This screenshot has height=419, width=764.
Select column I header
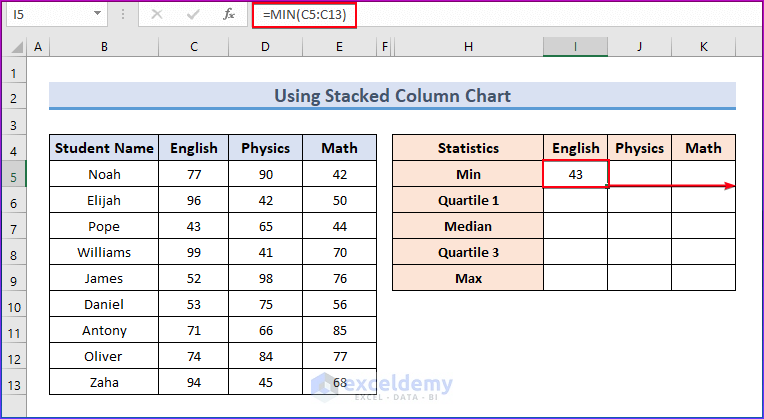pyautogui.click(x=575, y=47)
